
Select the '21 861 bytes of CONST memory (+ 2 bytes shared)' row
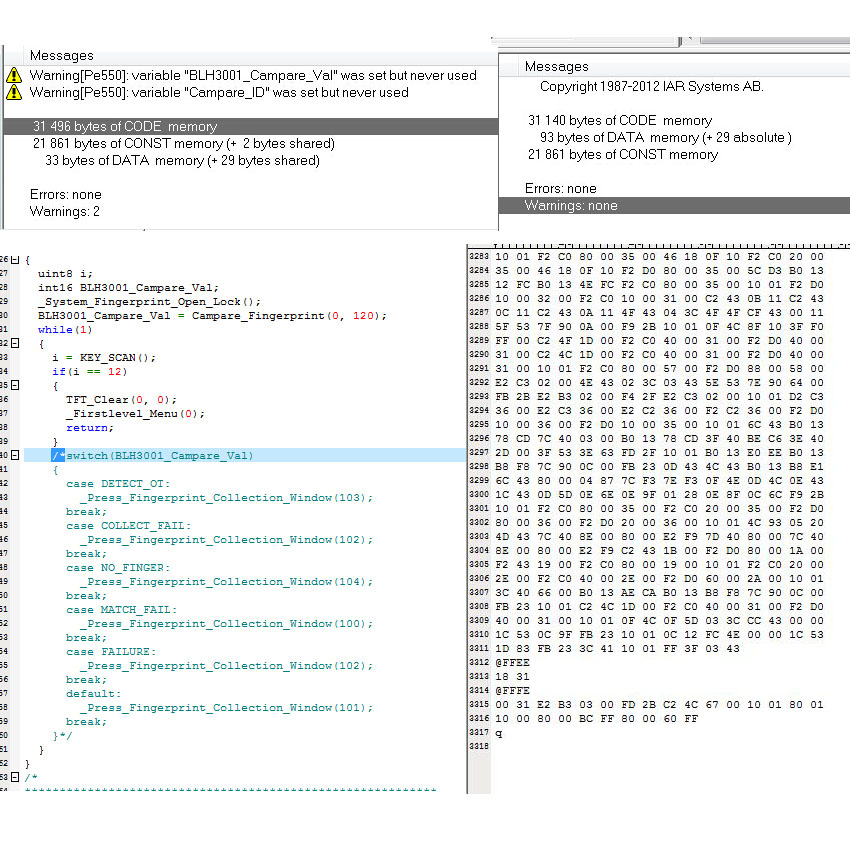click(x=184, y=144)
